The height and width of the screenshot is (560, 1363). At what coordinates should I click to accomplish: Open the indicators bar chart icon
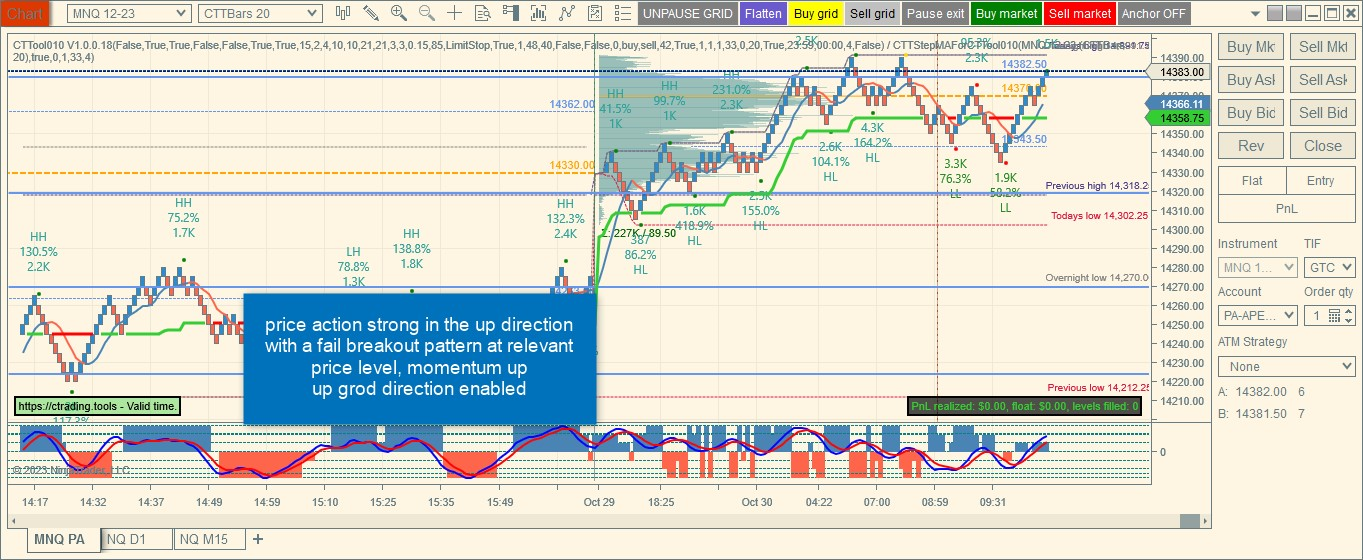tap(539, 13)
